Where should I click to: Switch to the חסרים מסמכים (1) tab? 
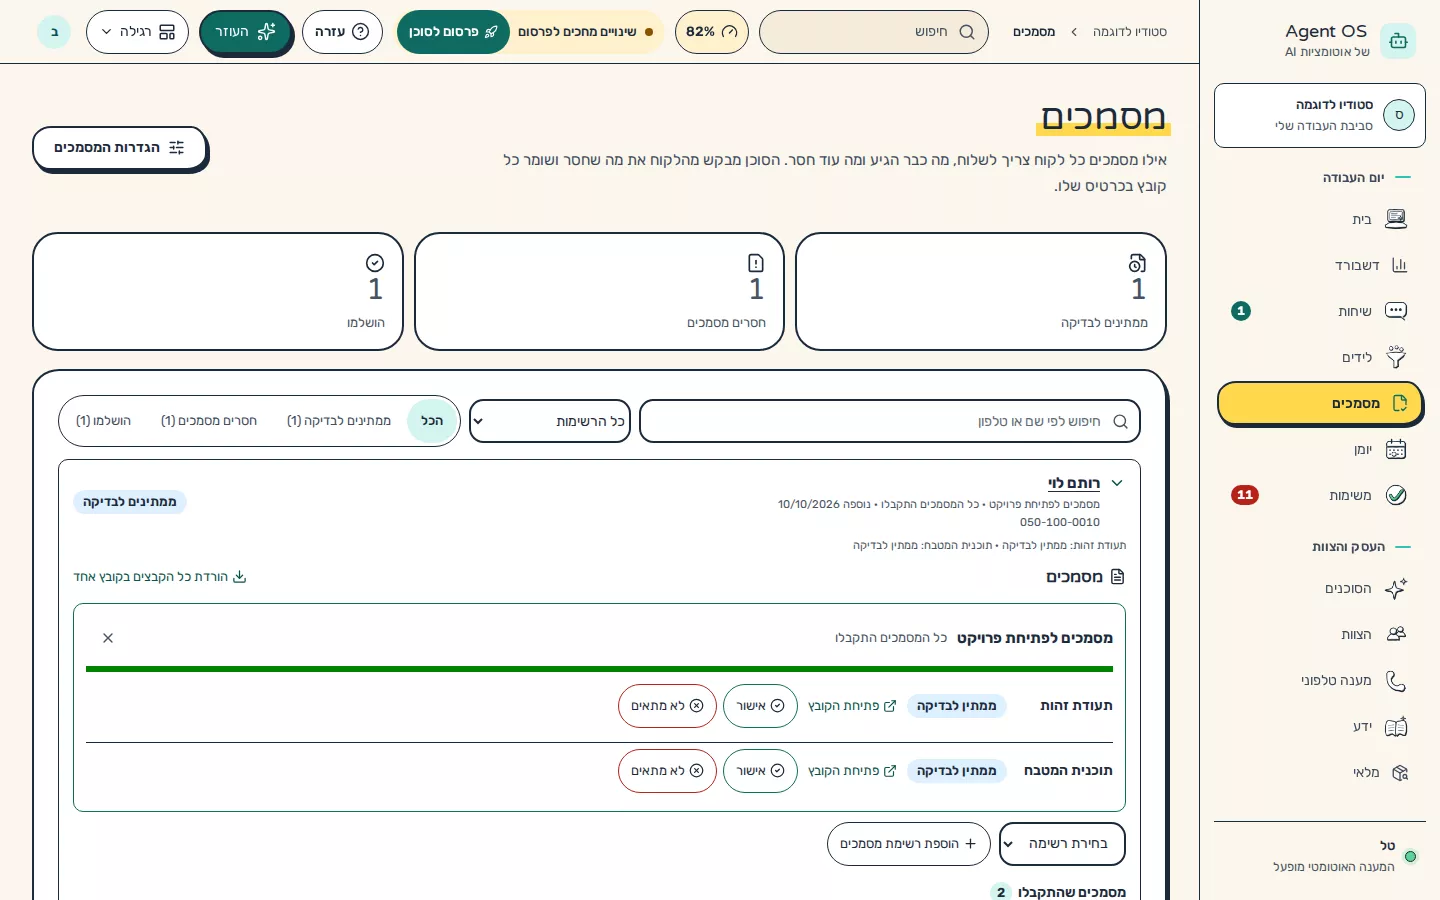coord(209,421)
